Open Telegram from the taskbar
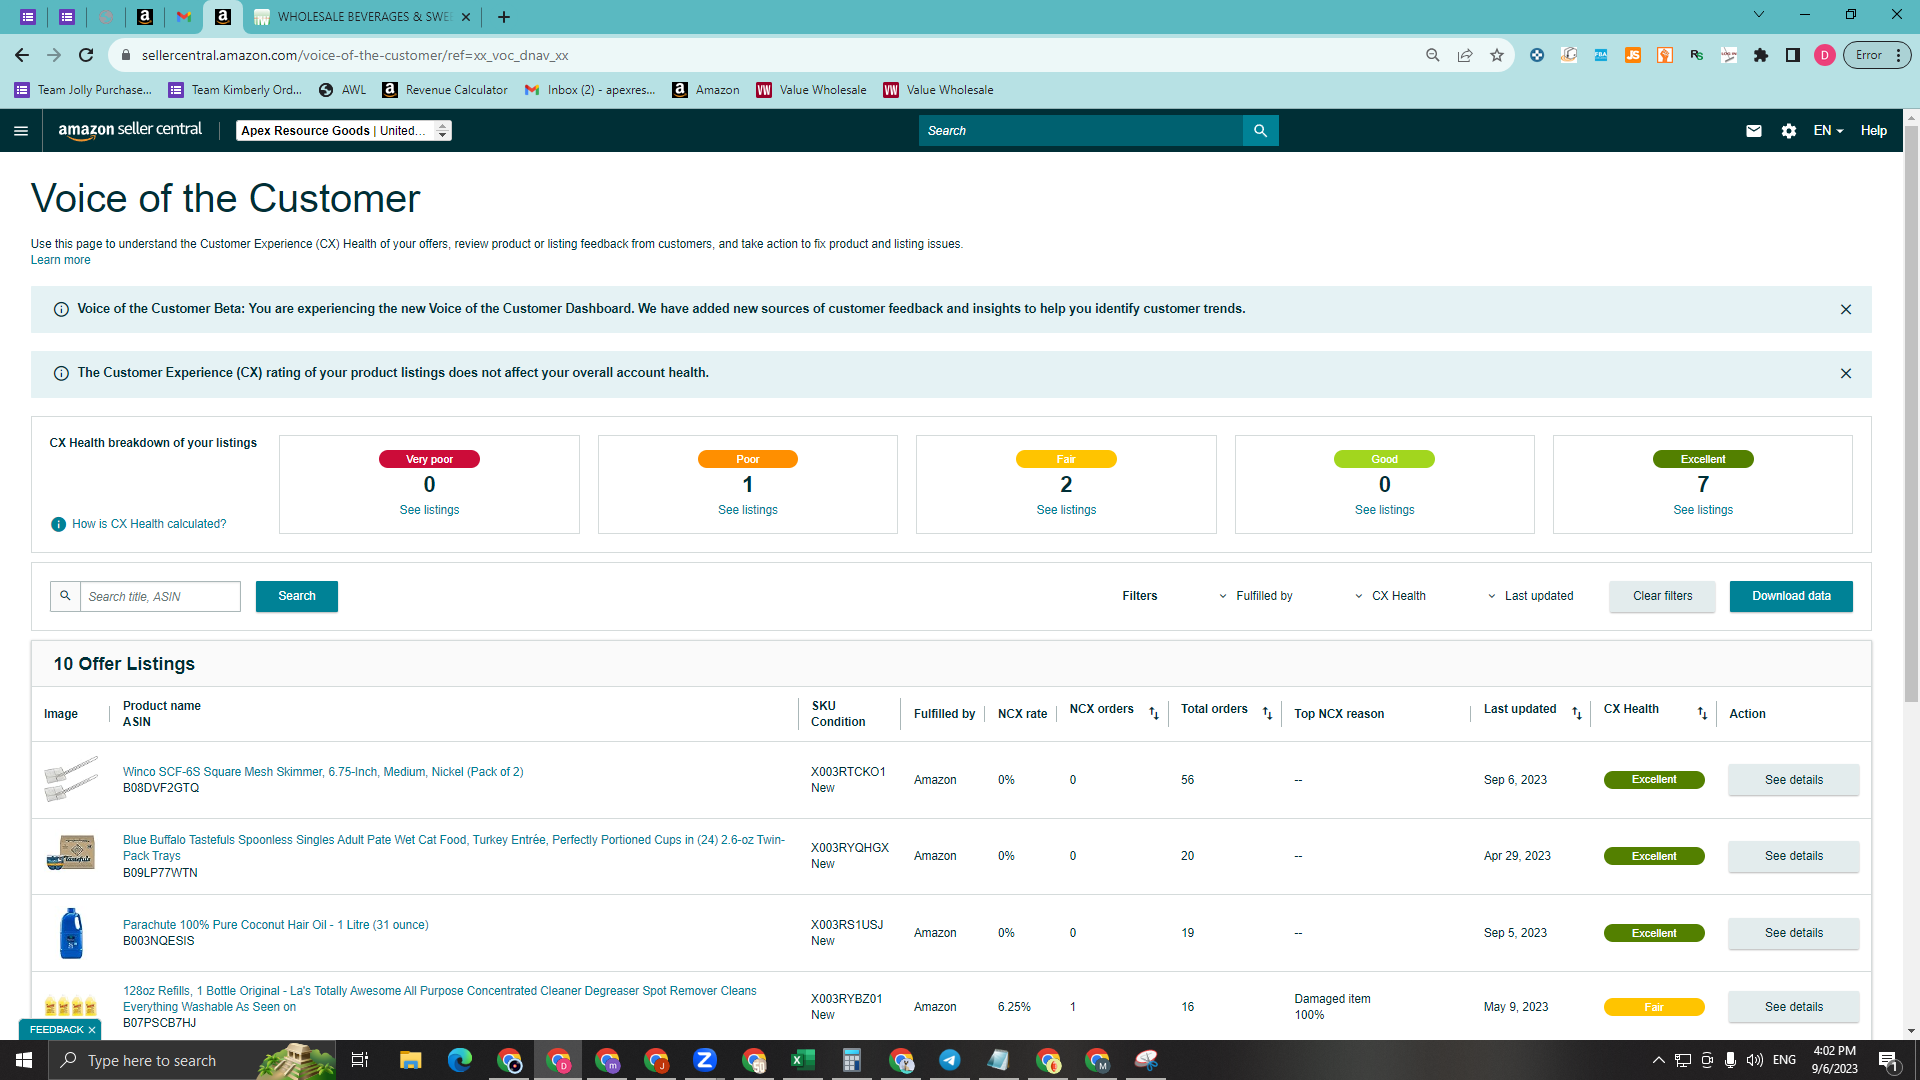Viewport: 1920px width, 1080px height. point(950,1060)
